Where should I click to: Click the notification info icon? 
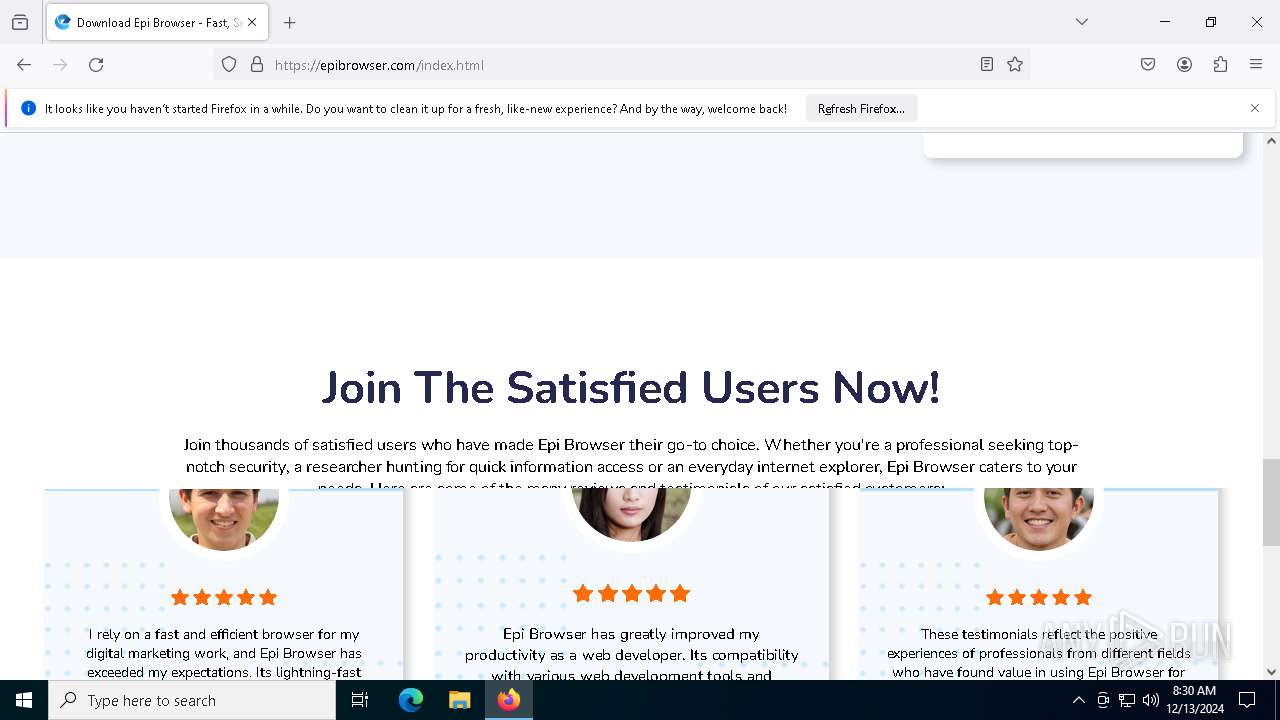tap(28, 108)
